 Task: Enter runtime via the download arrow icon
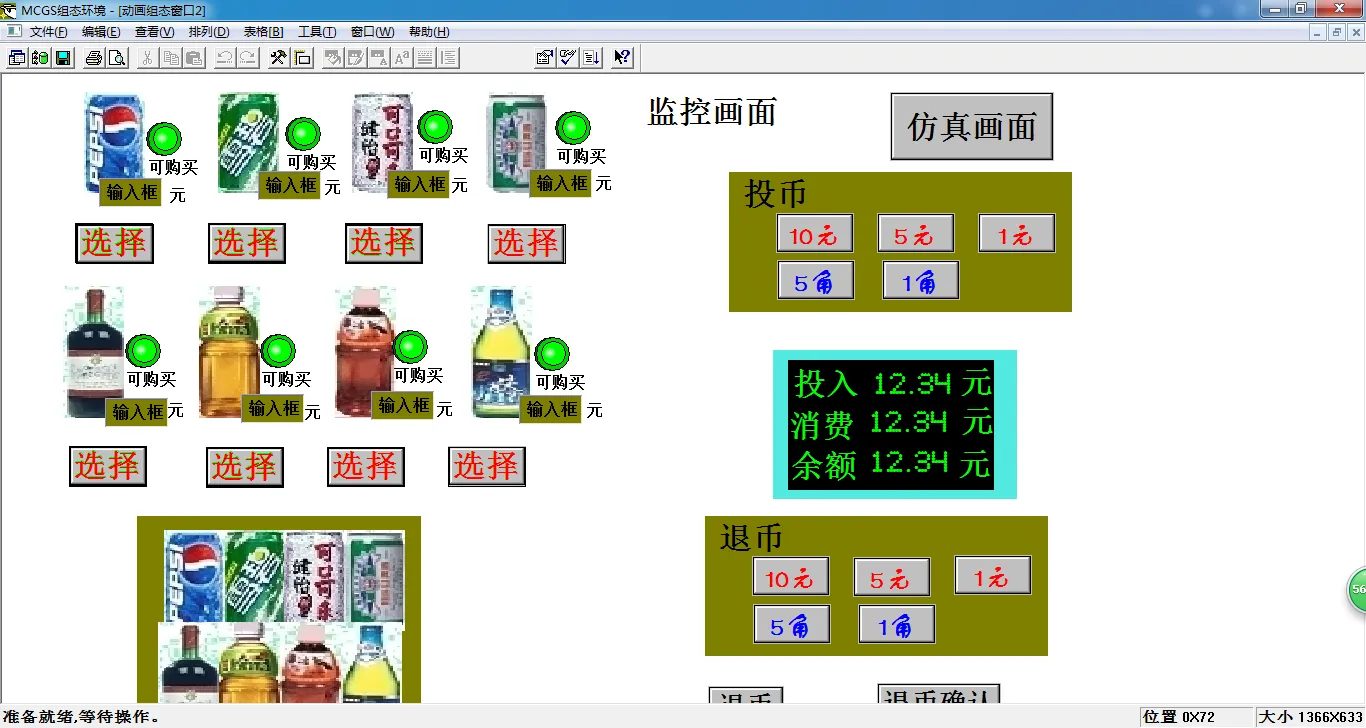click(590, 57)
